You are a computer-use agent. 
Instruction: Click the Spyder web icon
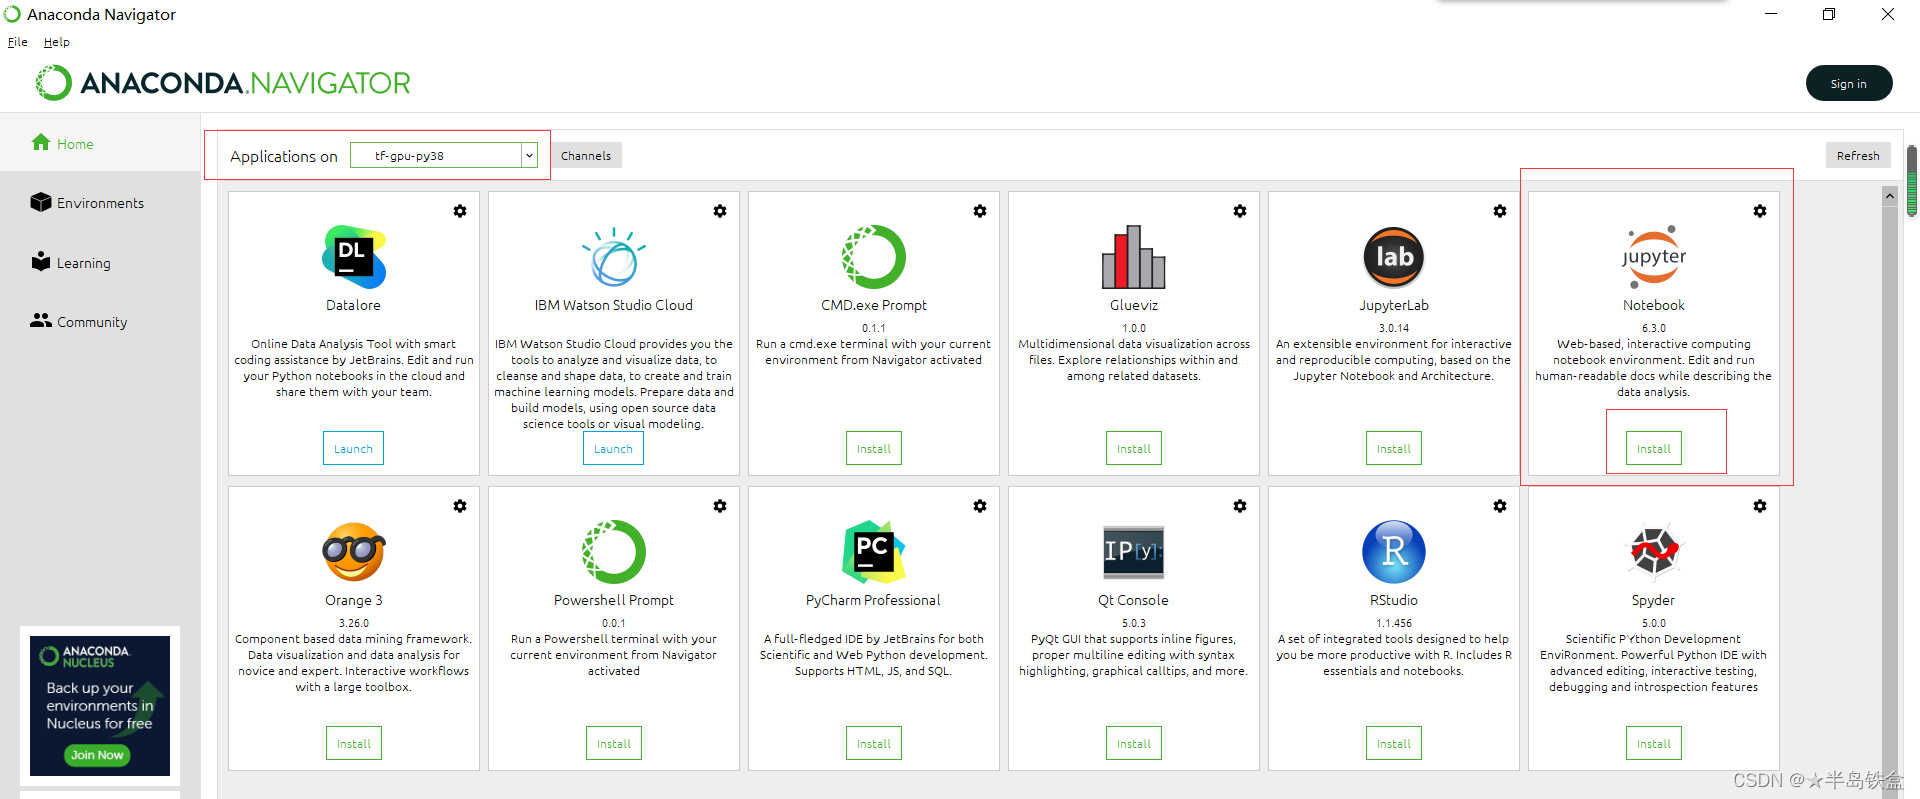click(1654, 552)
